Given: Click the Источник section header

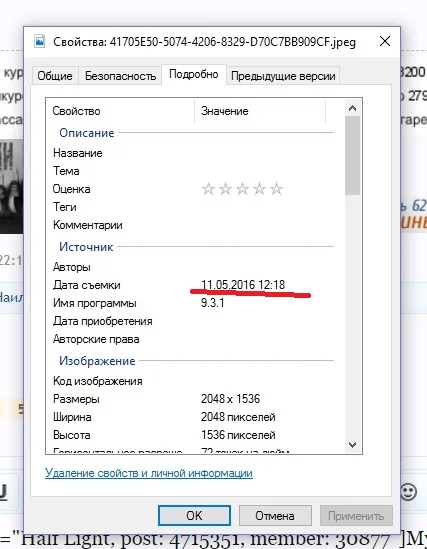Looking at the screenshot, I should [x=86, y=246].
